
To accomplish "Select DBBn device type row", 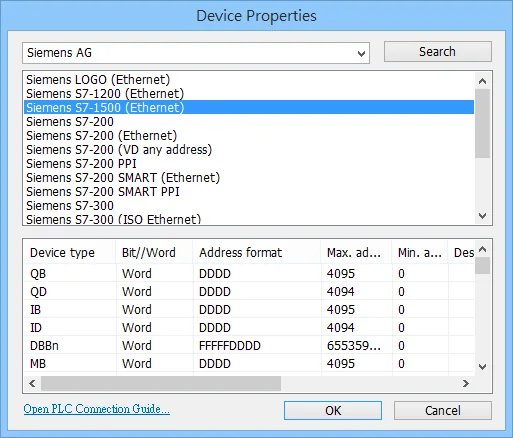I will tap(249, 346).
